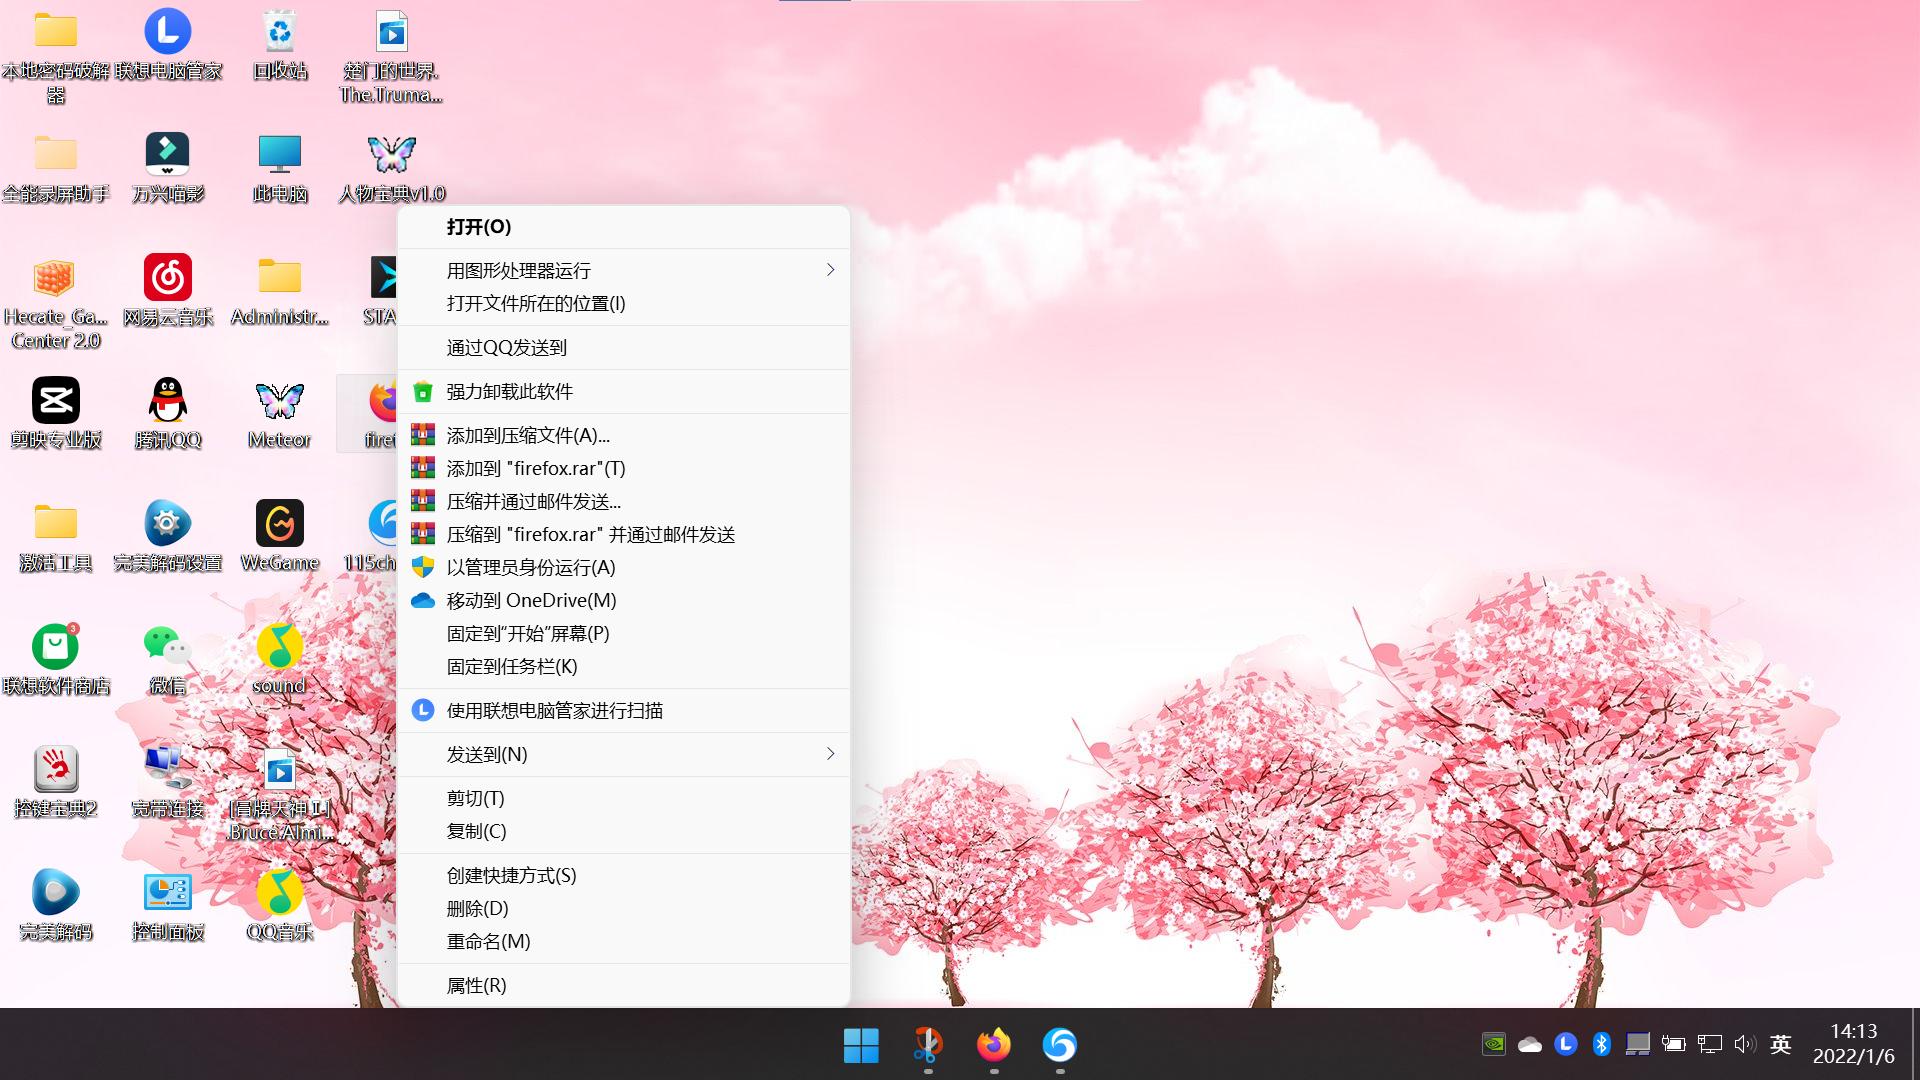The width and height of the screenshot is (1920, 1080).
Task: Open OneDrive tray icon
Action: point(1529,1043)
